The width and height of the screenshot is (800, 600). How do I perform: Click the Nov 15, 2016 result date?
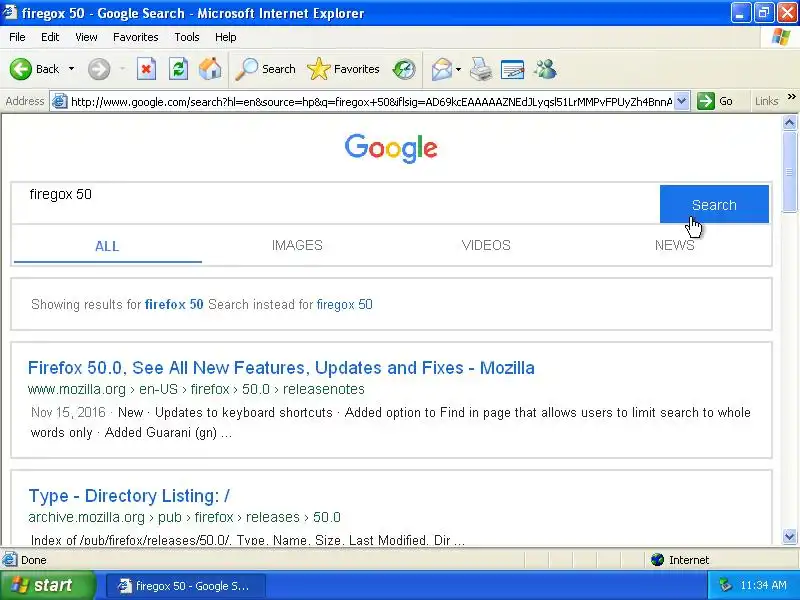68,412
